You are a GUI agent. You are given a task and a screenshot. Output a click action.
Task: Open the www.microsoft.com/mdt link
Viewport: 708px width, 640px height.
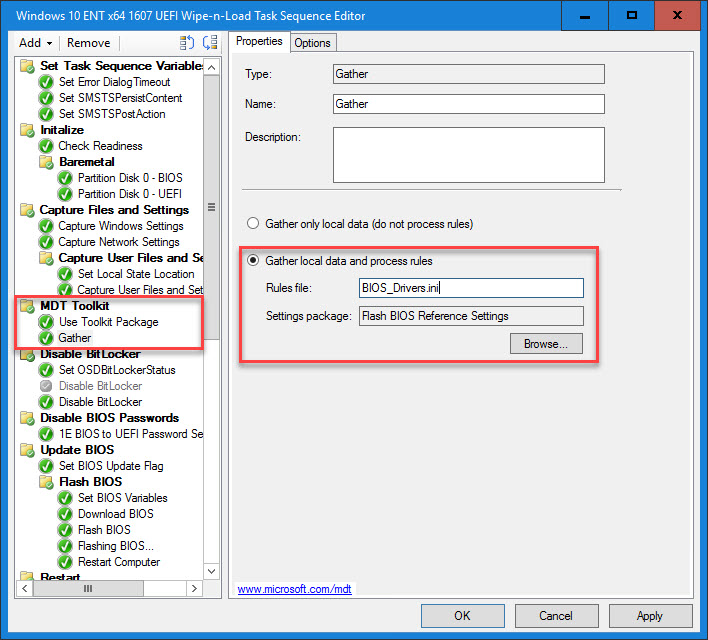point(294,590)
